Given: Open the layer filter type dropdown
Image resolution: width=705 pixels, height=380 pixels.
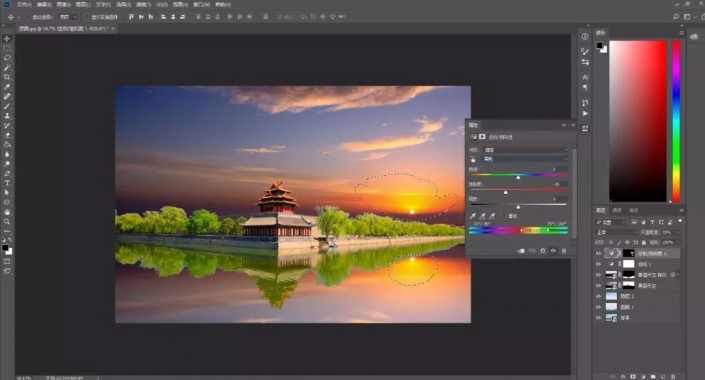Looking at the screenshot, I should 611,222.
